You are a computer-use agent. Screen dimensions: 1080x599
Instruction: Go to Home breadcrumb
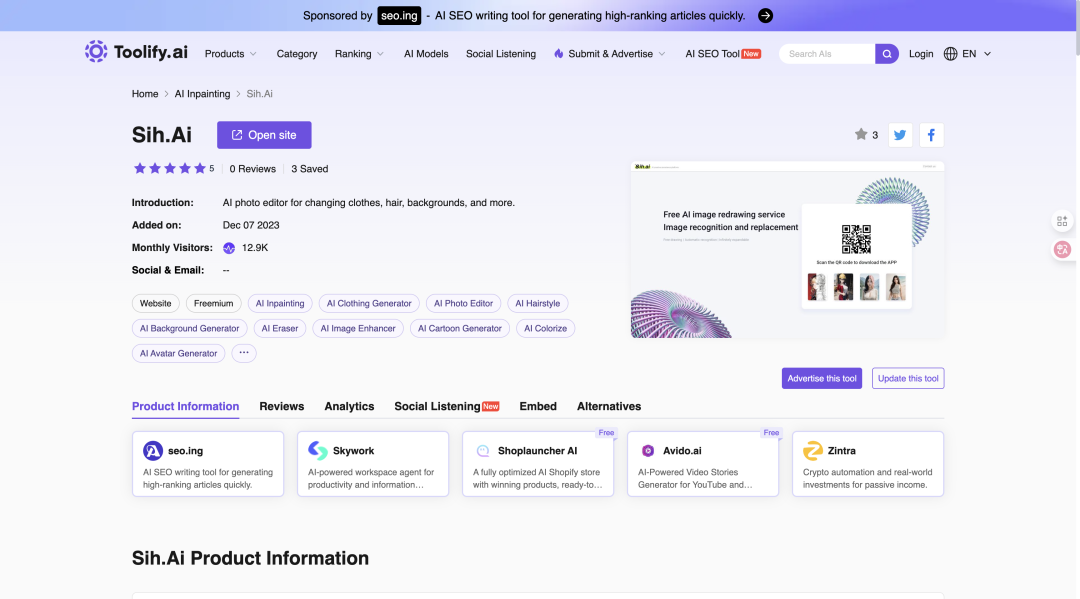145,94
